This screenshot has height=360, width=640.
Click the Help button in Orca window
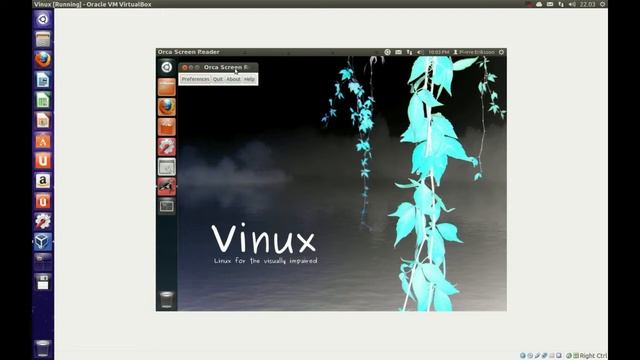click(x=249, y=79)
